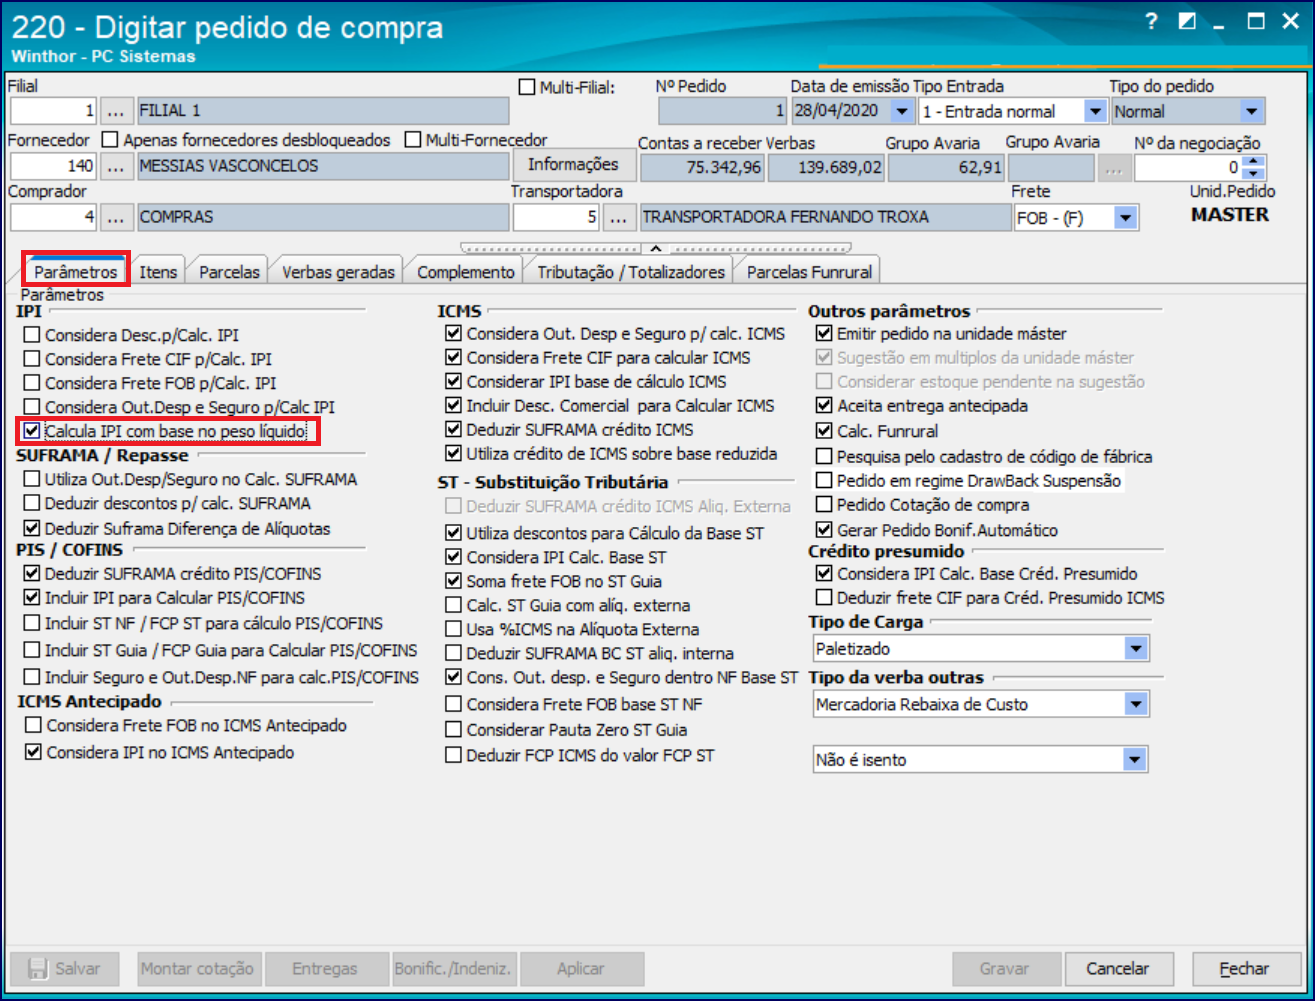Open Não é isento dropdown

pyautogui.click(x=1135, y=760)
